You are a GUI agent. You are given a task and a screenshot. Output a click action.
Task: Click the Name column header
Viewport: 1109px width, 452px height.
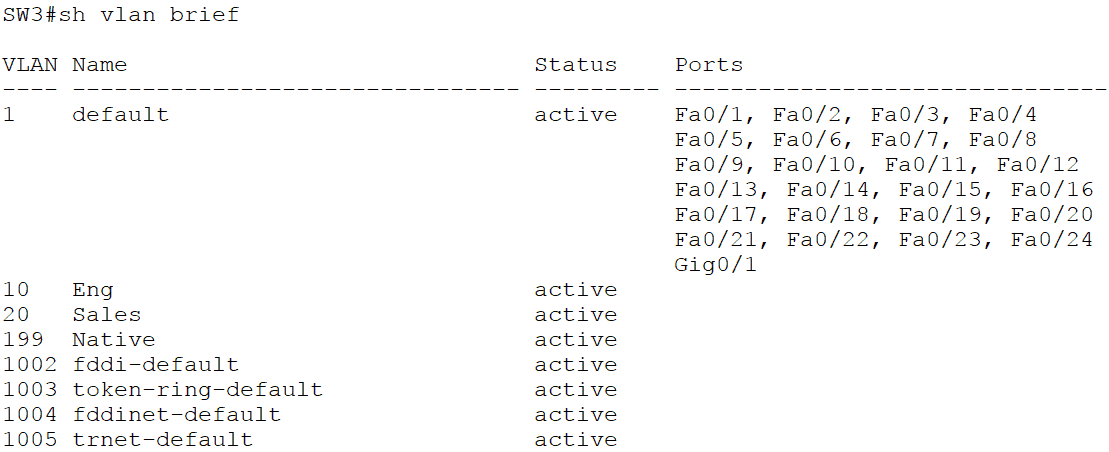[x=99, y=65]
